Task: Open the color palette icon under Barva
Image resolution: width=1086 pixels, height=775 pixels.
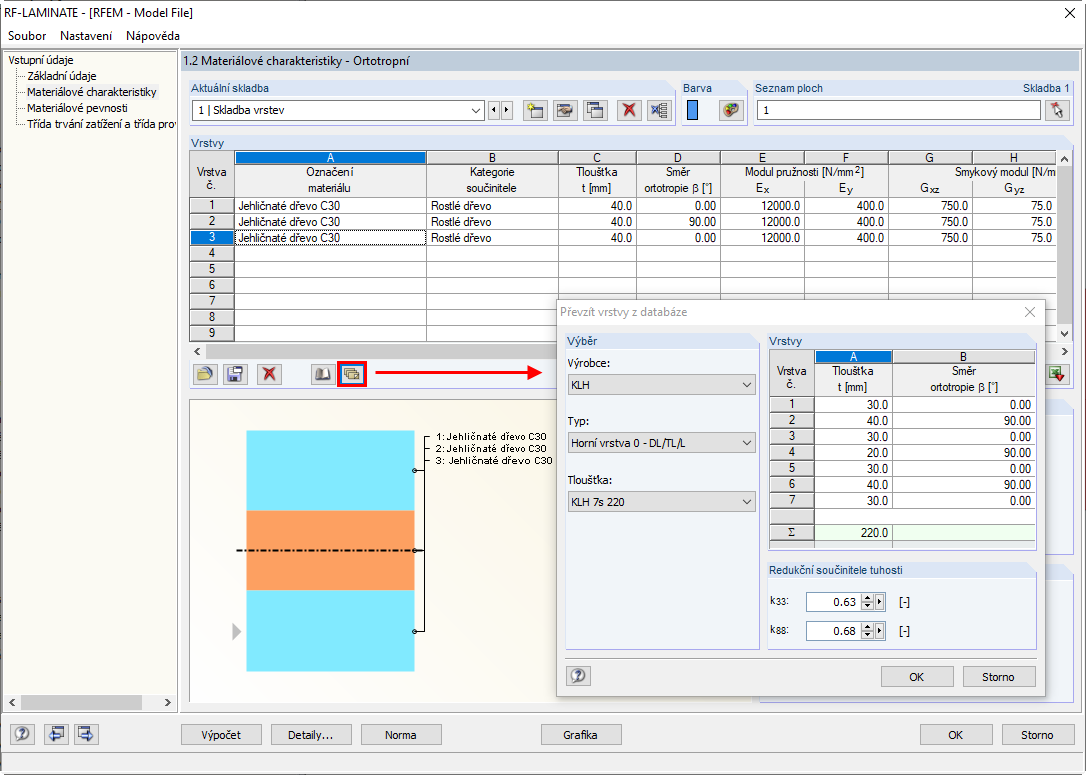Action: pos(731,110)
